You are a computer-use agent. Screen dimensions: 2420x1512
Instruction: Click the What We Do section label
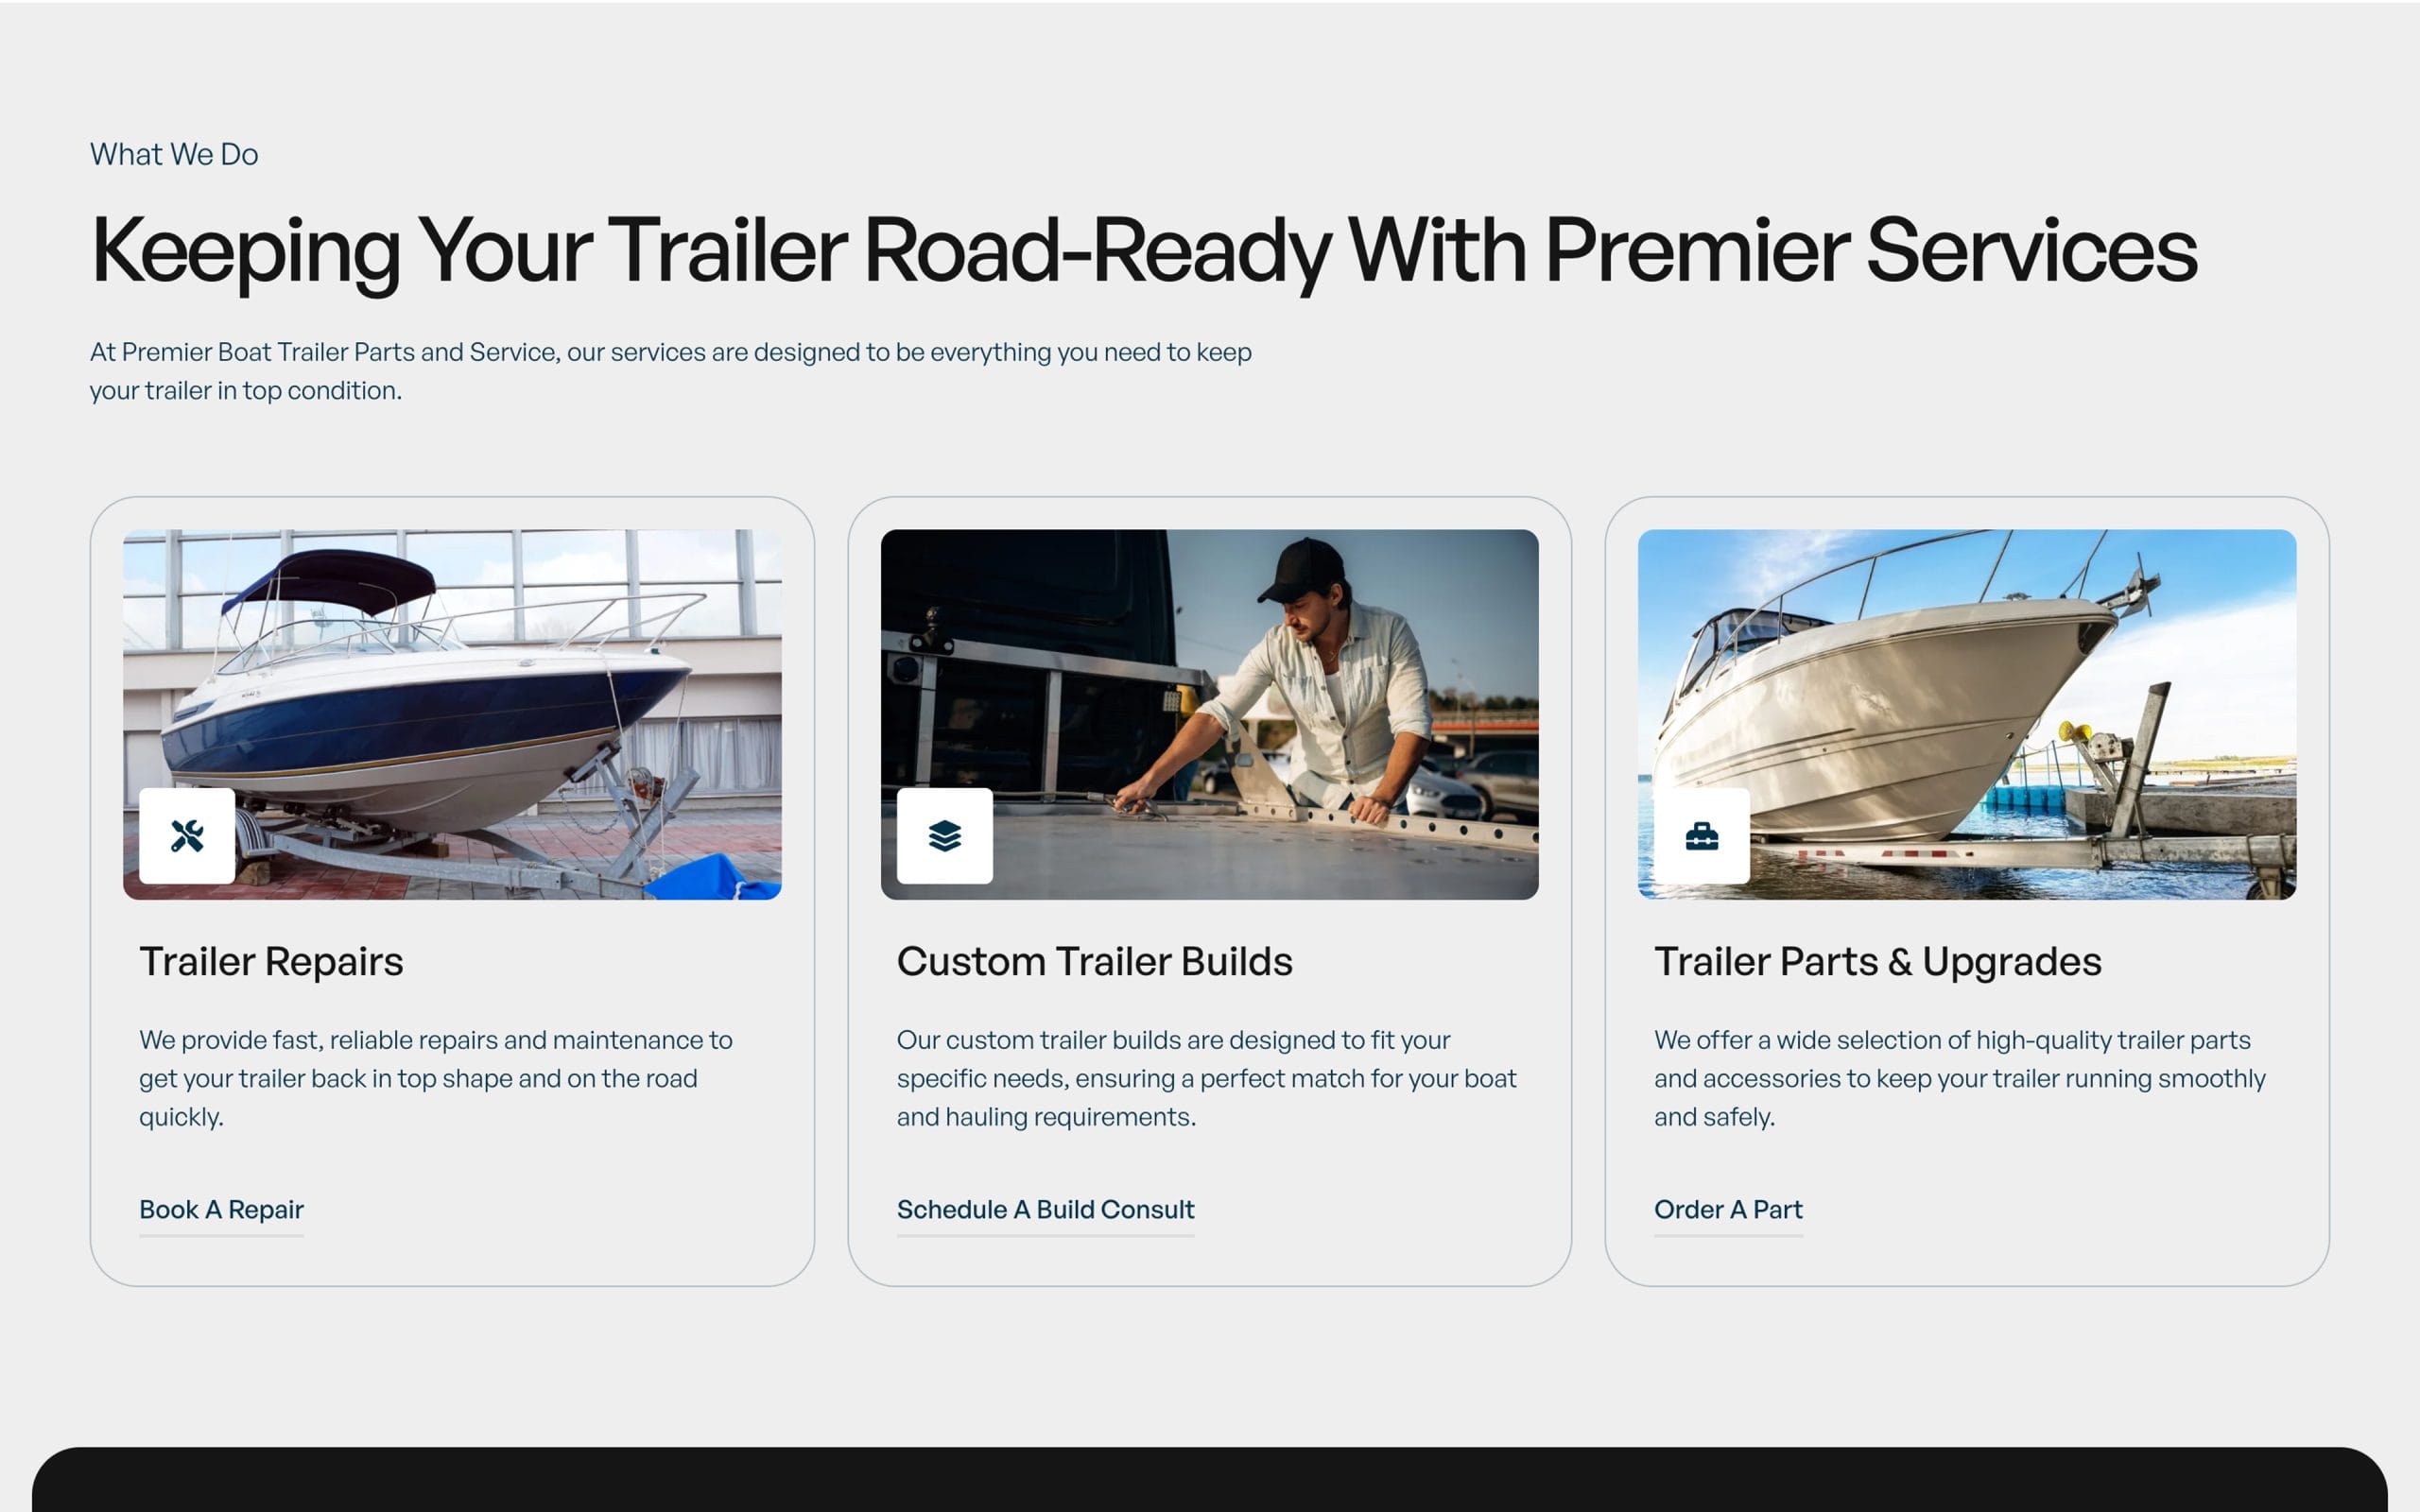[174, 154]
